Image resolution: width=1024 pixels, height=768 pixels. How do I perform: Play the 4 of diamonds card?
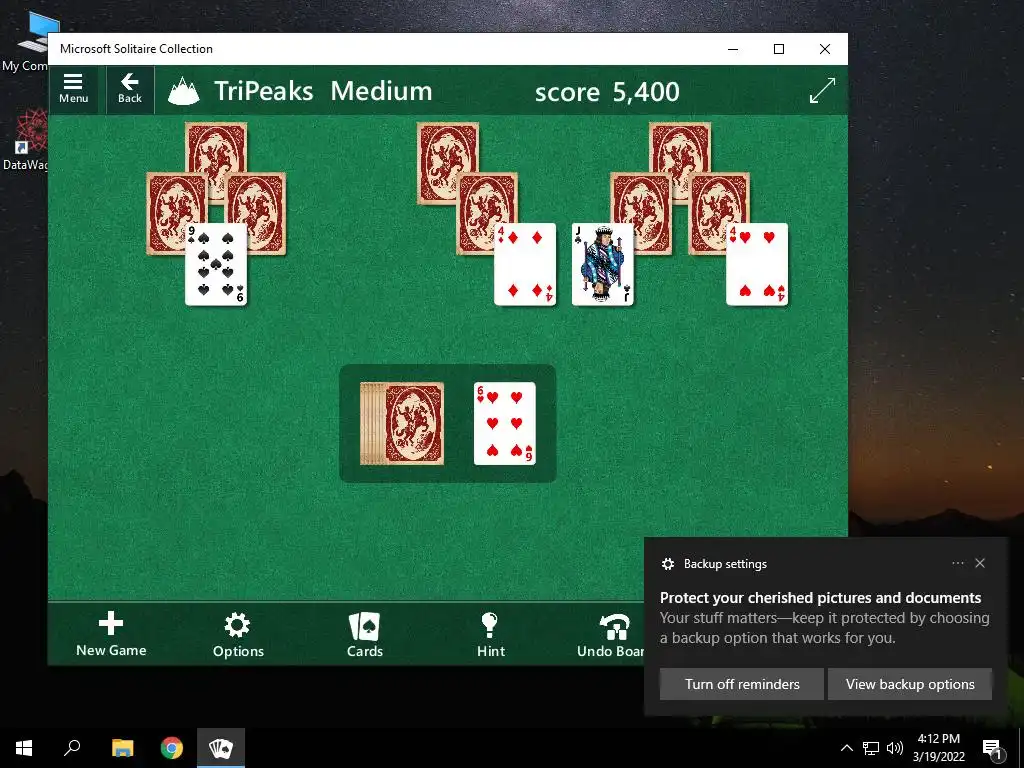point(525,264)
